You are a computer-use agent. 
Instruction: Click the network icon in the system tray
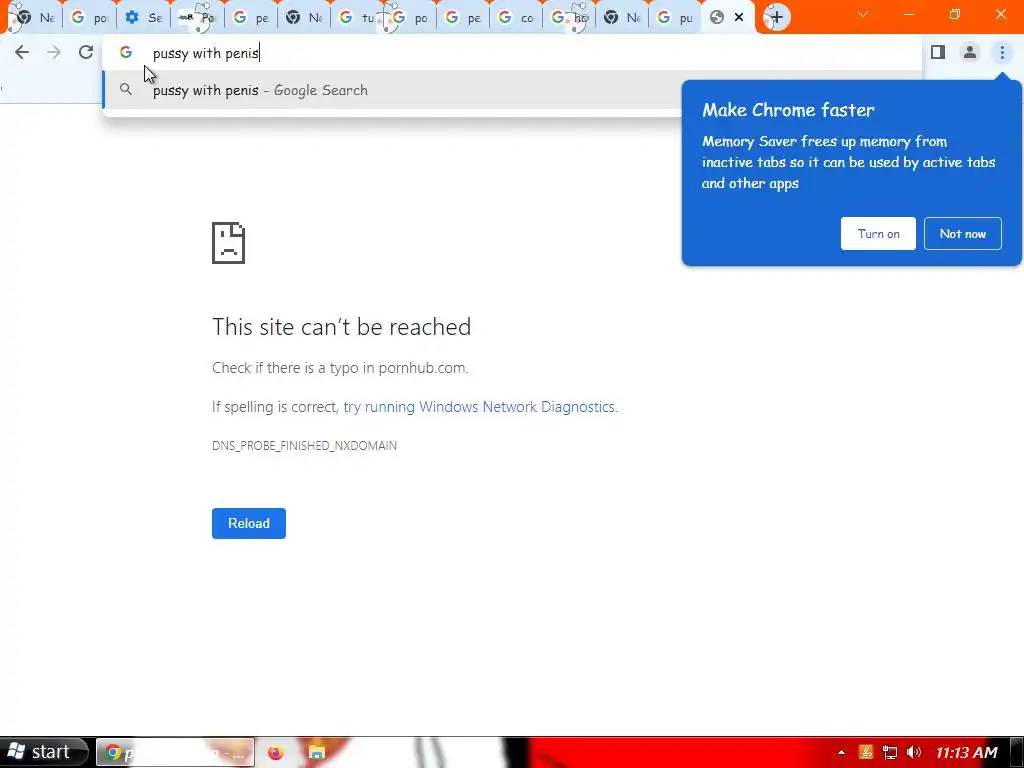point(889,753)
